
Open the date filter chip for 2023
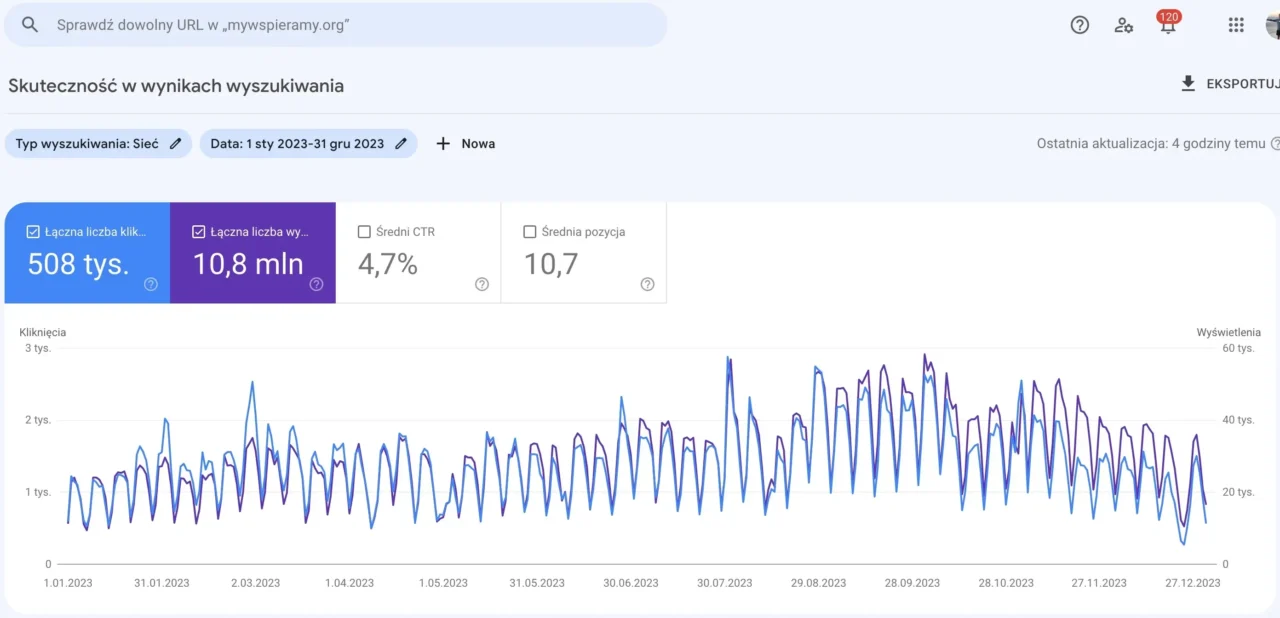click(x=297, y=143)
